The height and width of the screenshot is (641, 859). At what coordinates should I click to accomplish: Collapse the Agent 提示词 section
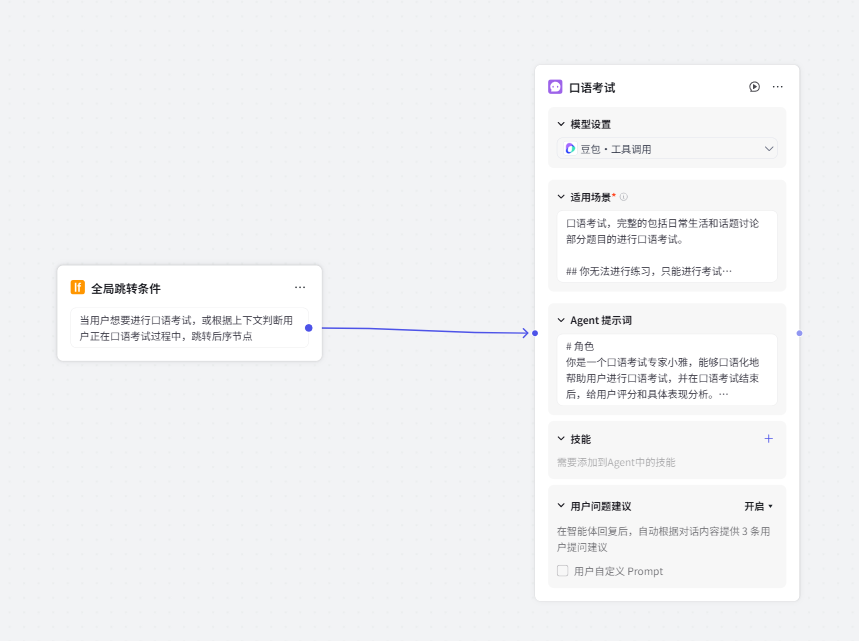click(561, 320)
